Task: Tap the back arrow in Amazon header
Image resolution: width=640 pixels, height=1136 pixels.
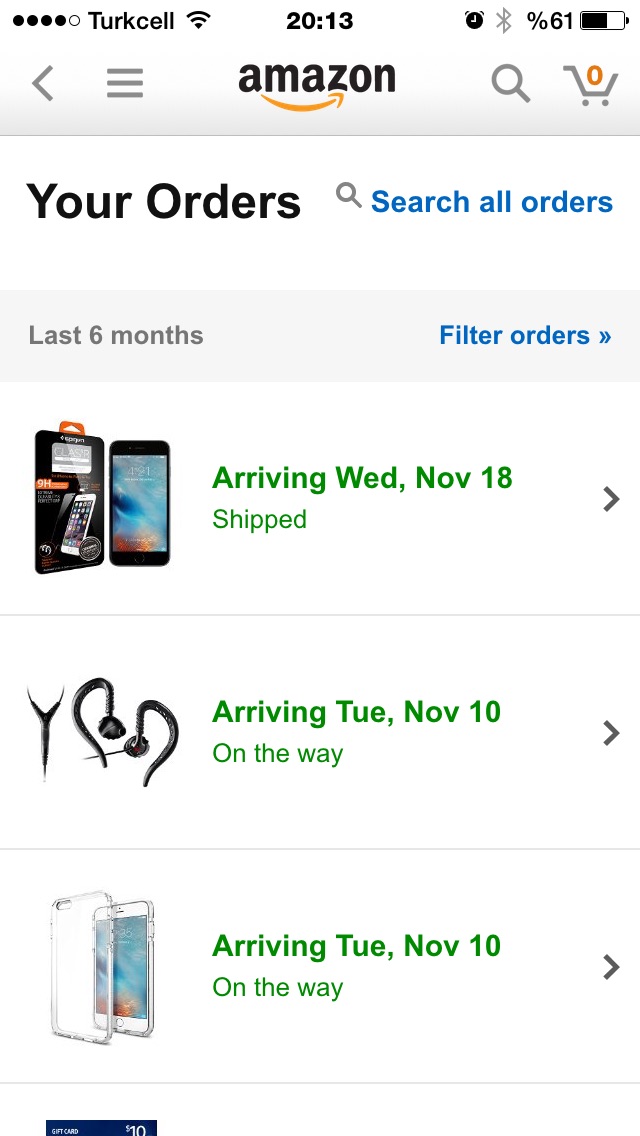Action: (43, 83)
